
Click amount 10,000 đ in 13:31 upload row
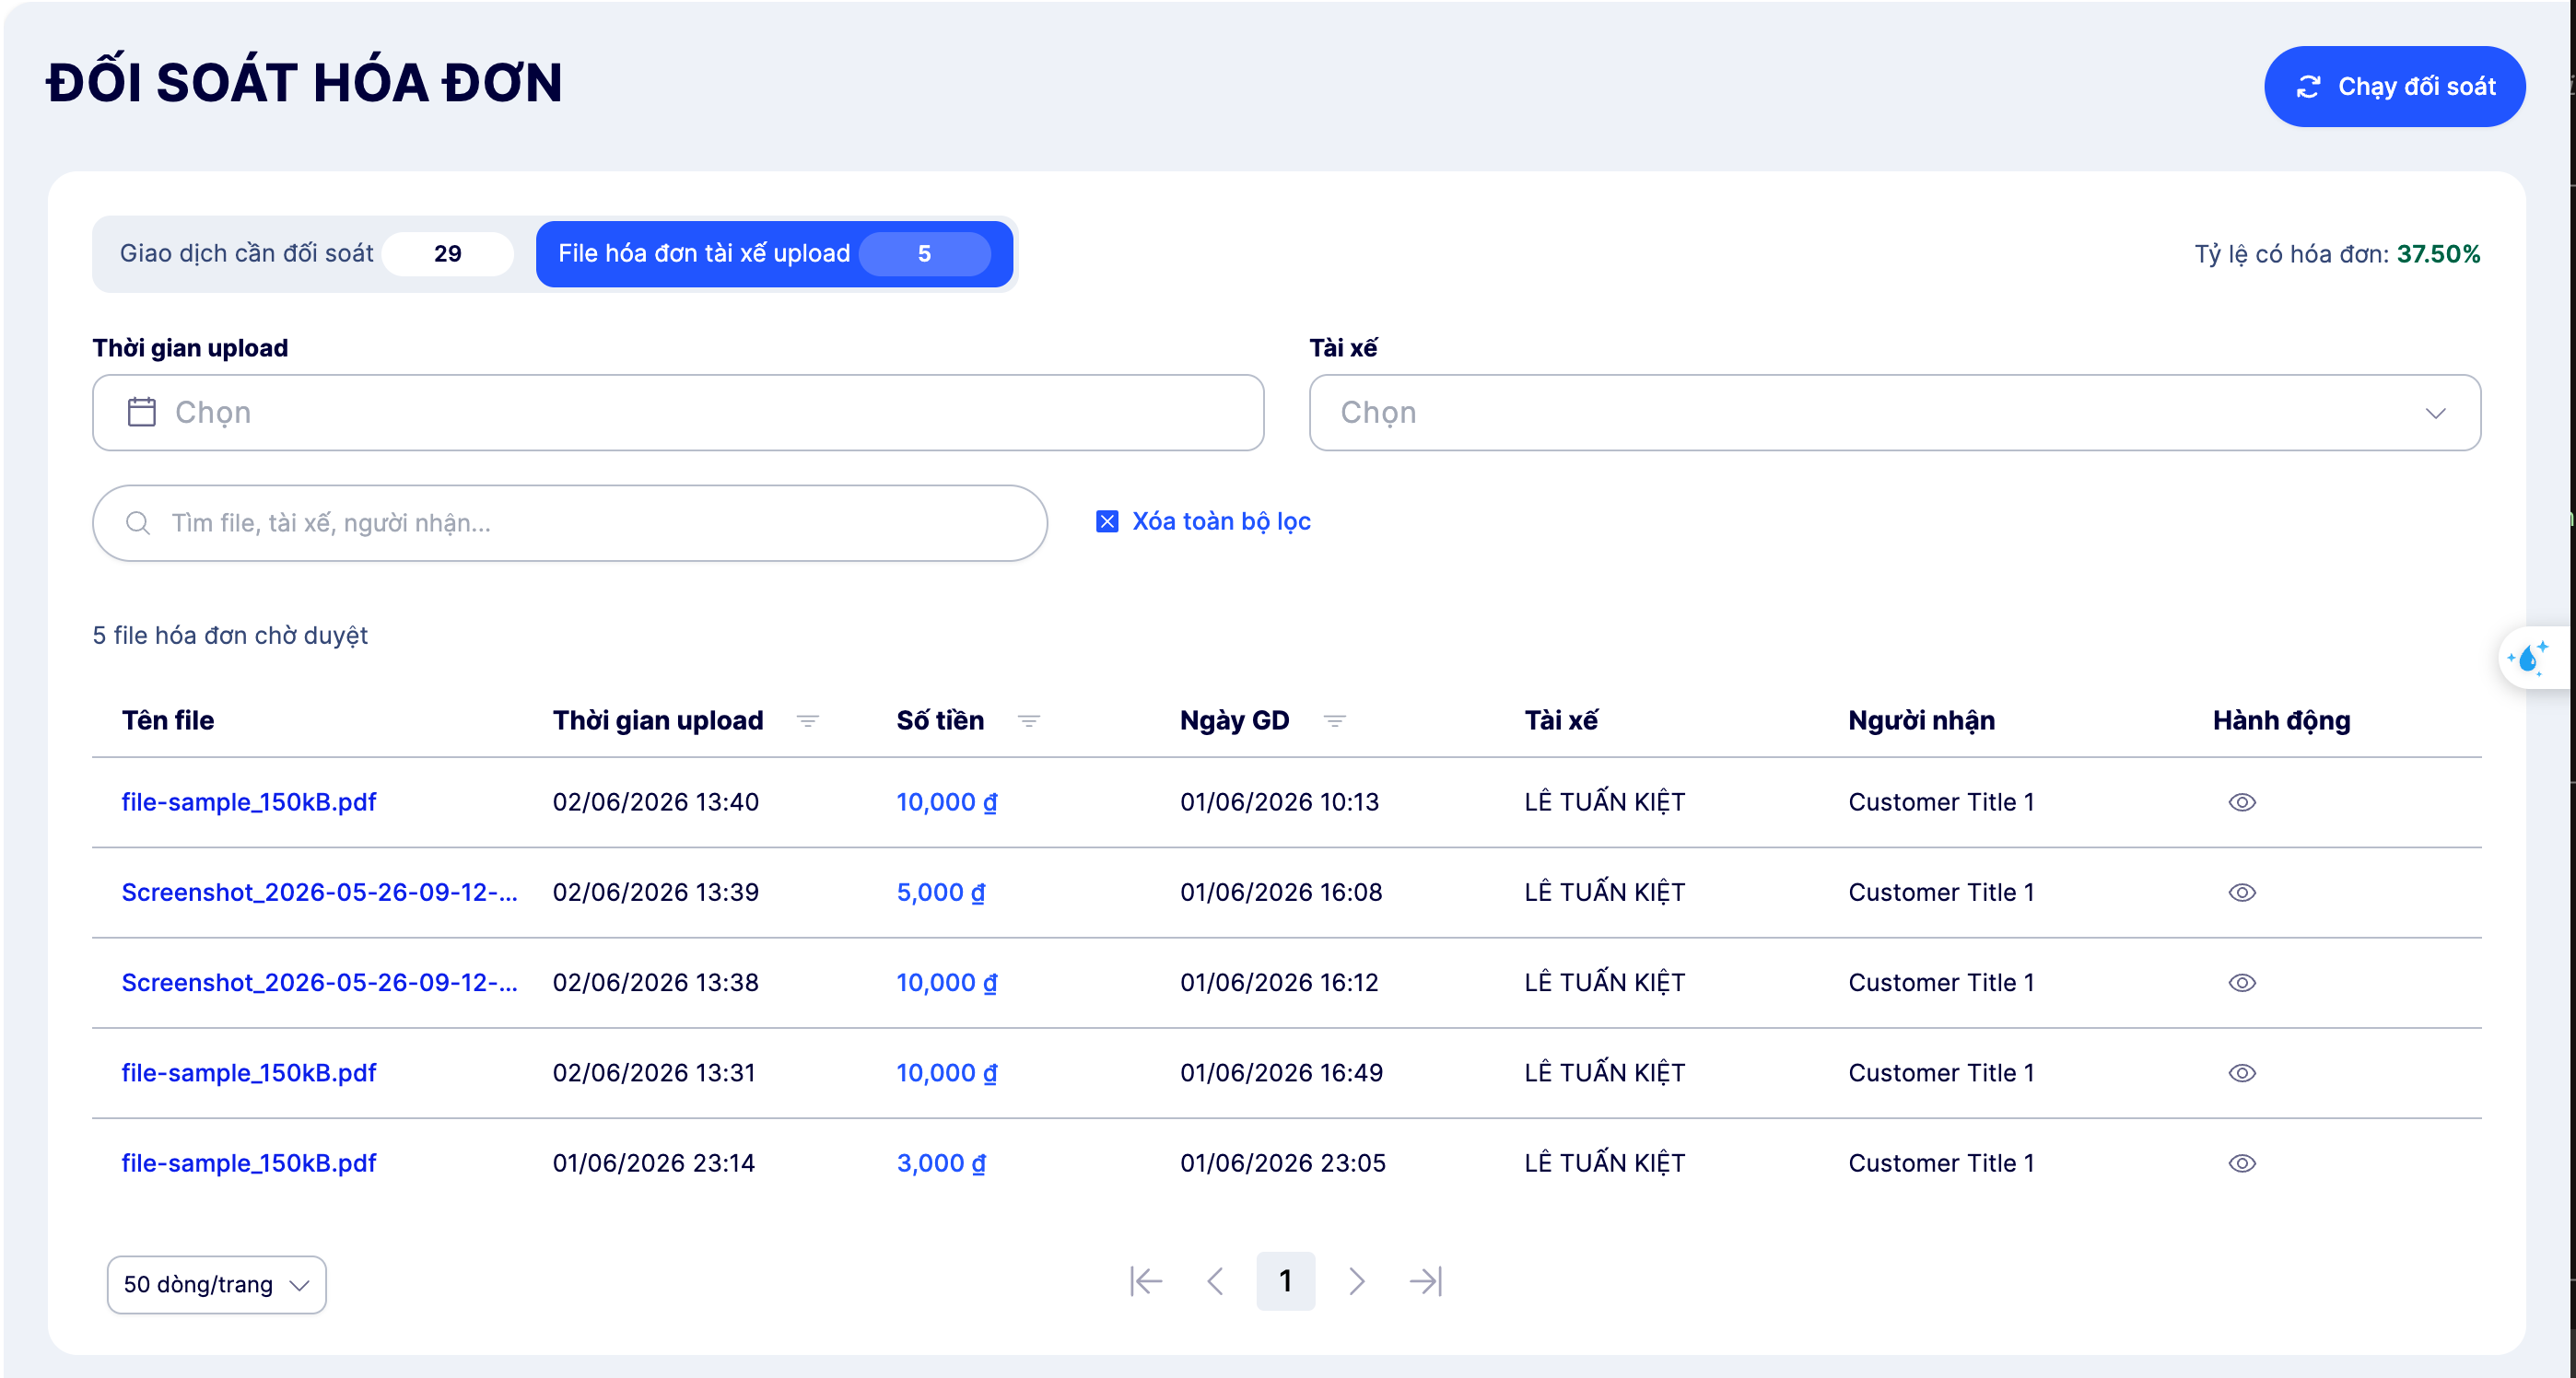click(946, 1073)
